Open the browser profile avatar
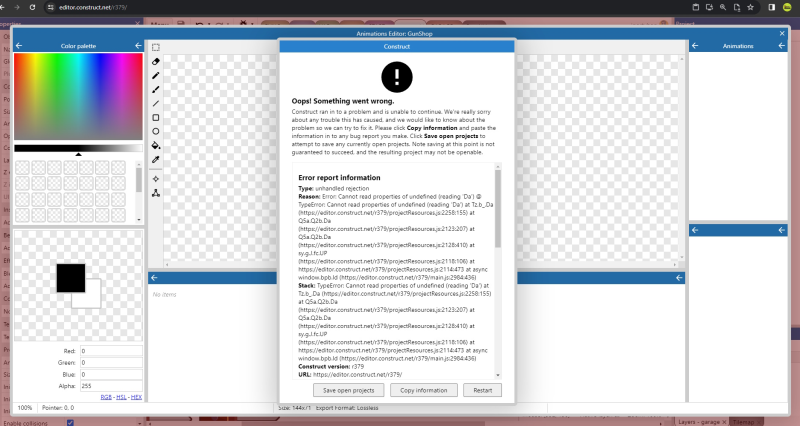The height and width of the screenshot is (426, 800). [787, 7]
